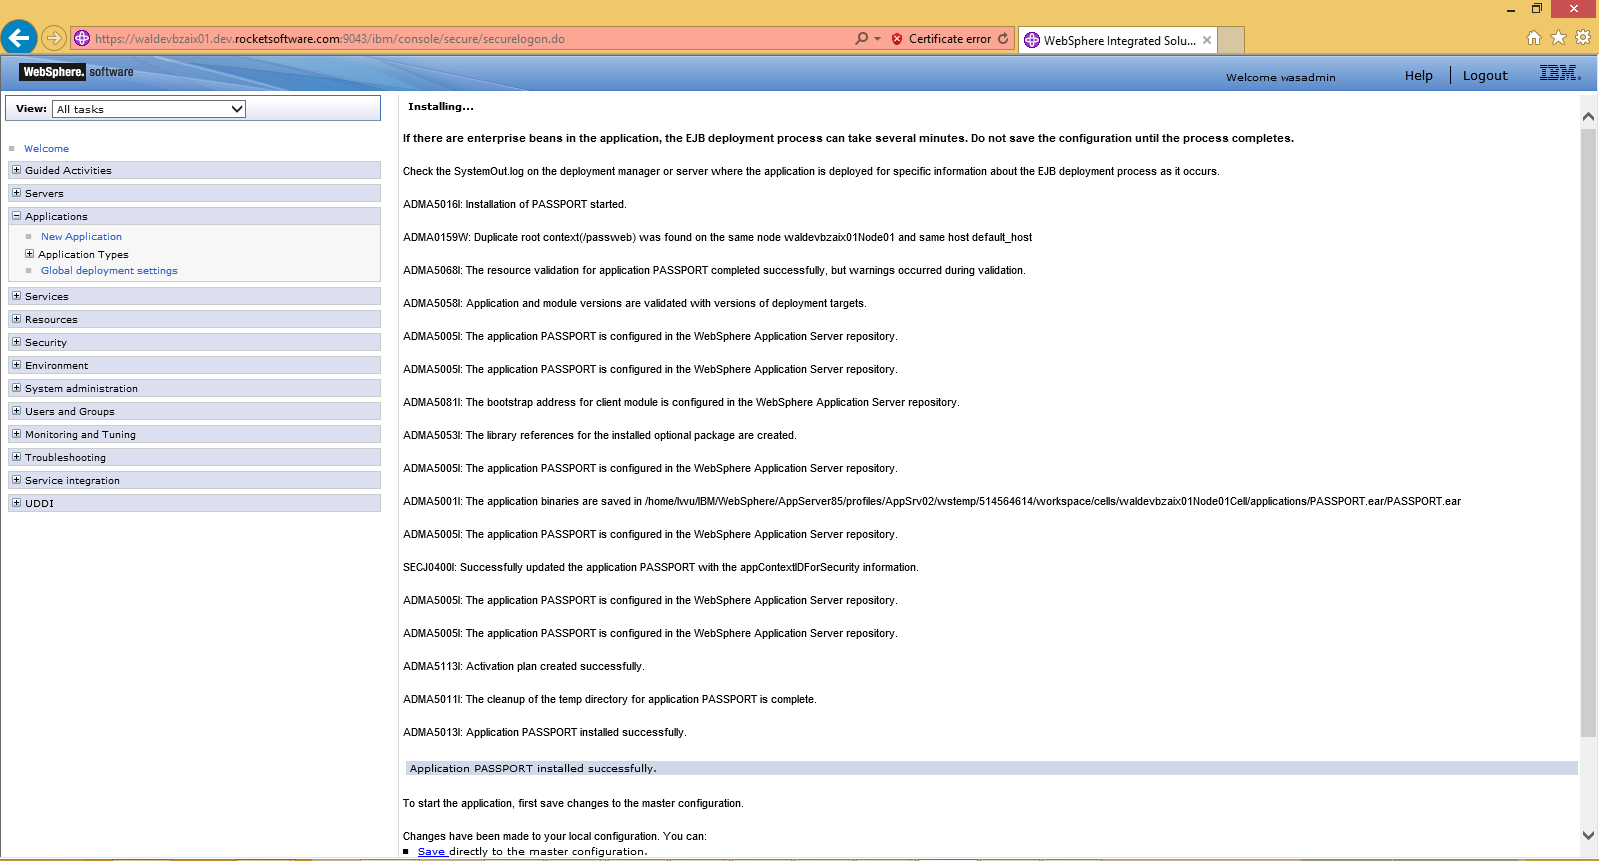Expand the Resources section
1599x861 pixels.
16,319
